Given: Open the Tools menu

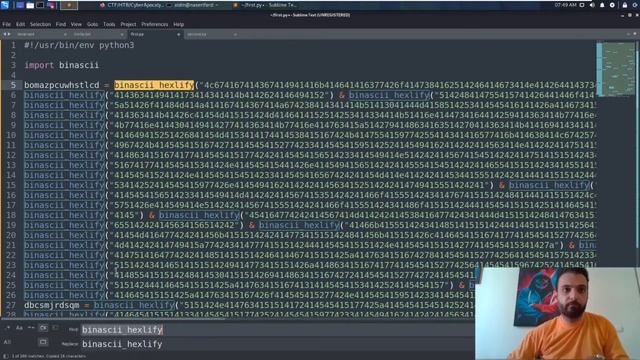Looking at the screenshot, I should coord(109,24).
